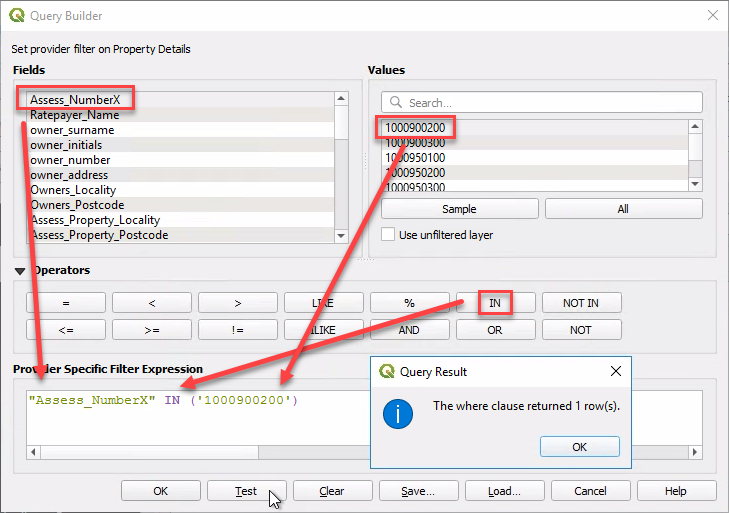The height and width of the screenshot is (513, 729).
Task: Insert the <= operator
Action: click(x=66, y=330)
